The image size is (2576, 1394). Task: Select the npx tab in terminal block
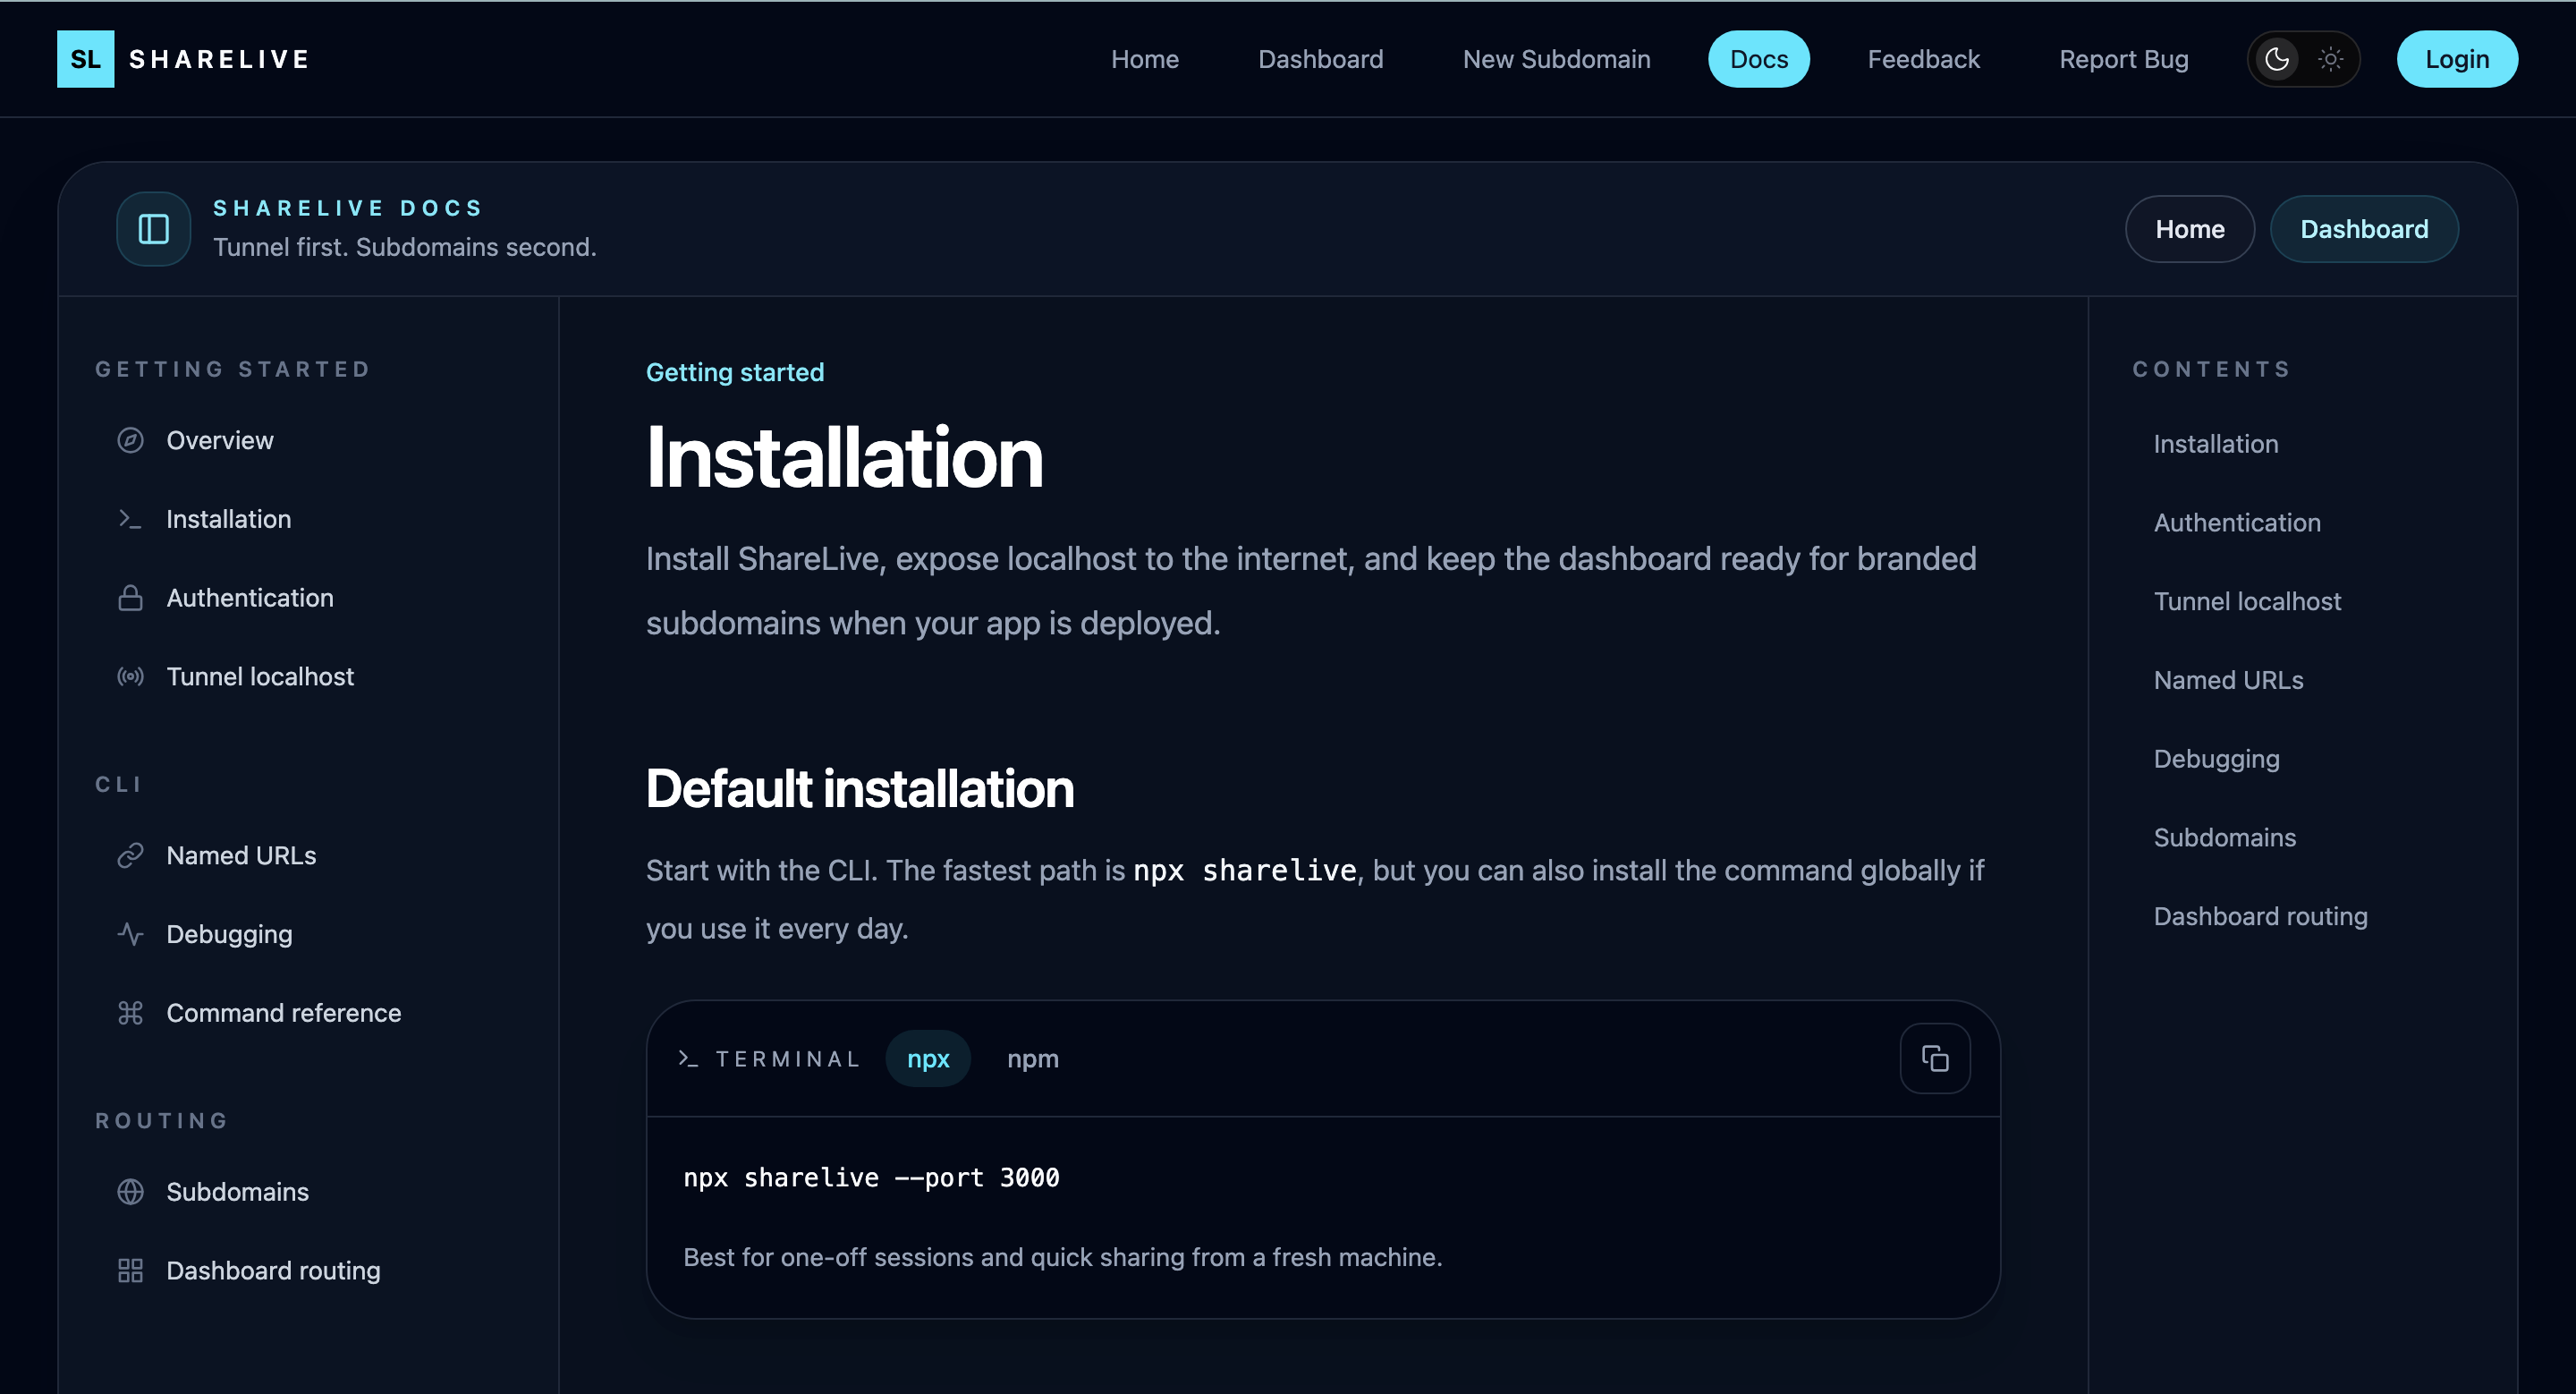928,1059
